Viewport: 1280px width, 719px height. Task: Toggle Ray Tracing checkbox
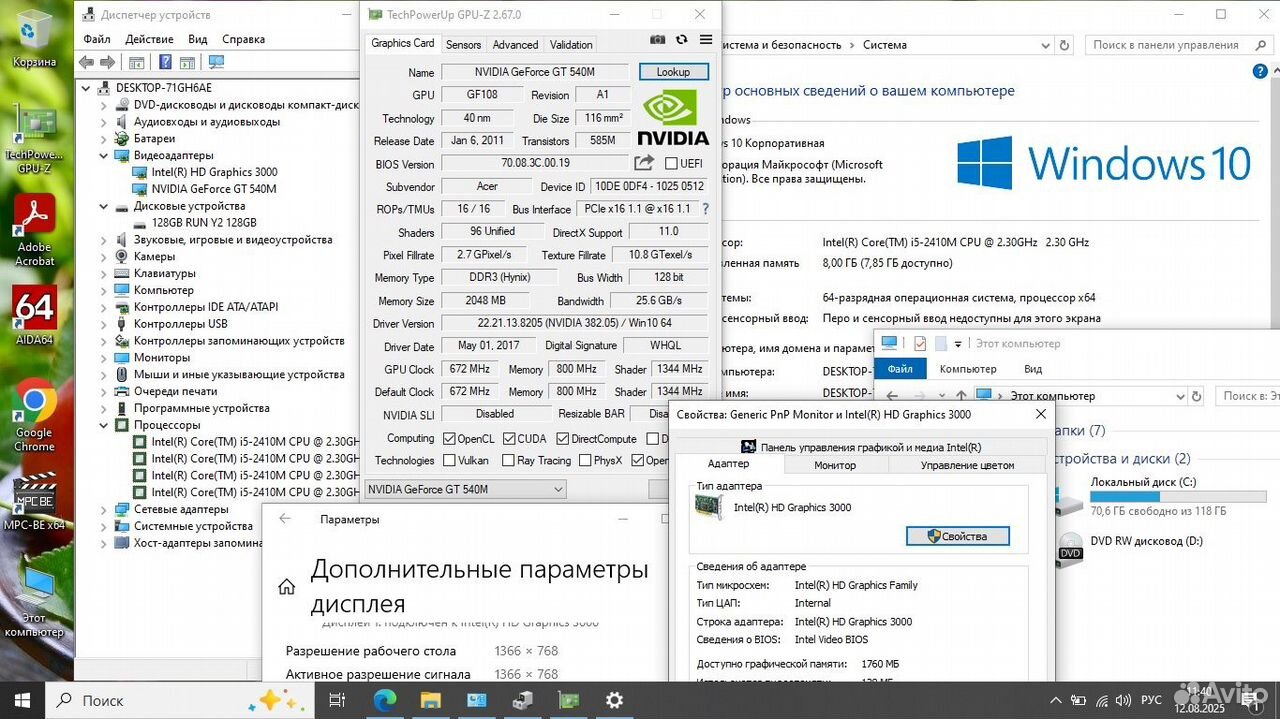(509, 460)
